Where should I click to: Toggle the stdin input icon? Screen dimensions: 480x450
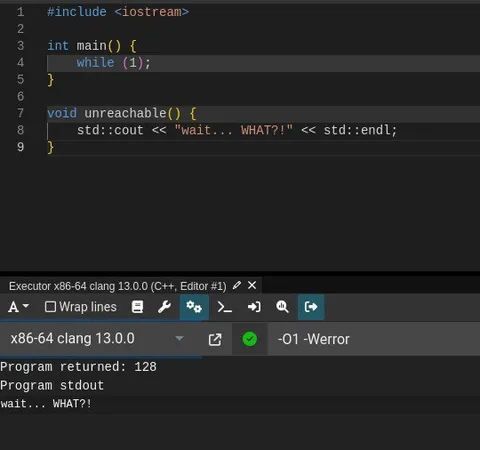pyautogui.click(x=254, y=307)
